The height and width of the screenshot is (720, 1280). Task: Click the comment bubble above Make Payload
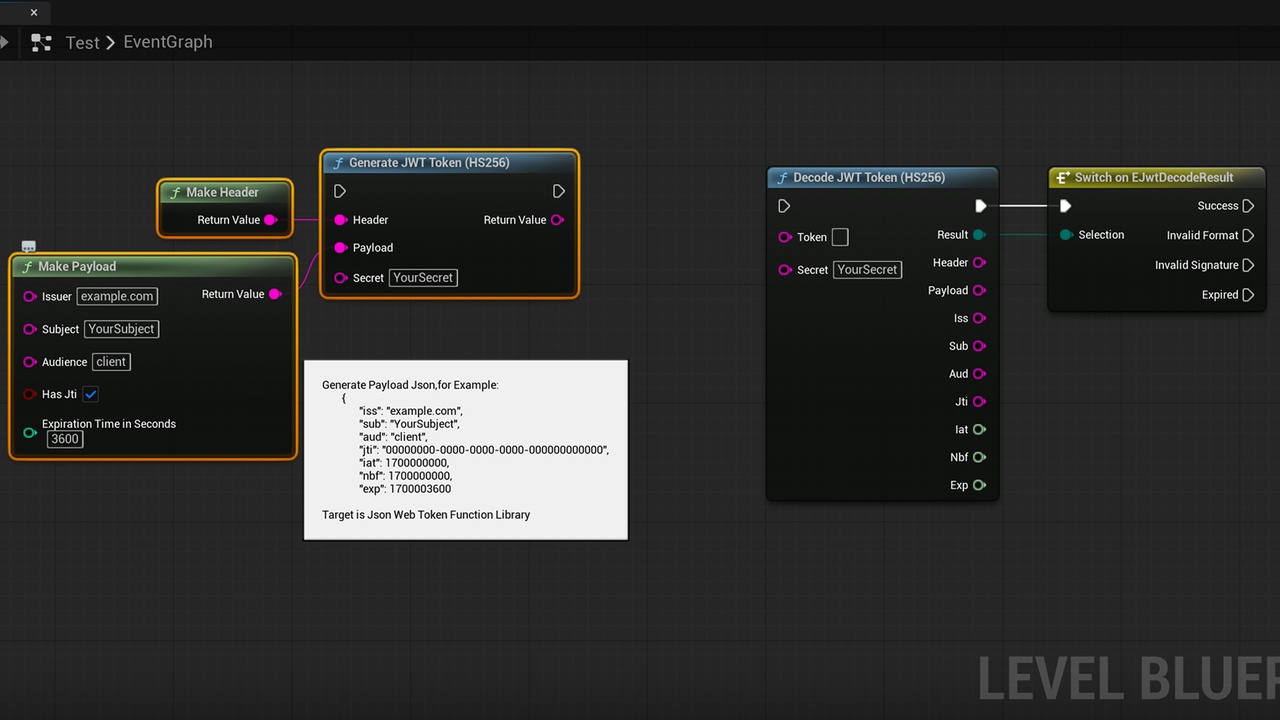pos(28,246)
